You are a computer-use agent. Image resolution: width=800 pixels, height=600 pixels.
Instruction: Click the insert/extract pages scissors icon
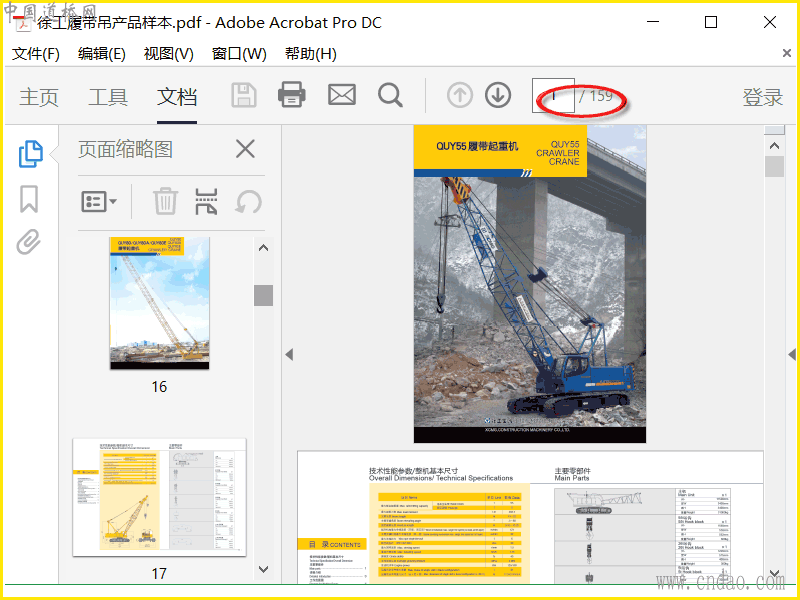206,201
